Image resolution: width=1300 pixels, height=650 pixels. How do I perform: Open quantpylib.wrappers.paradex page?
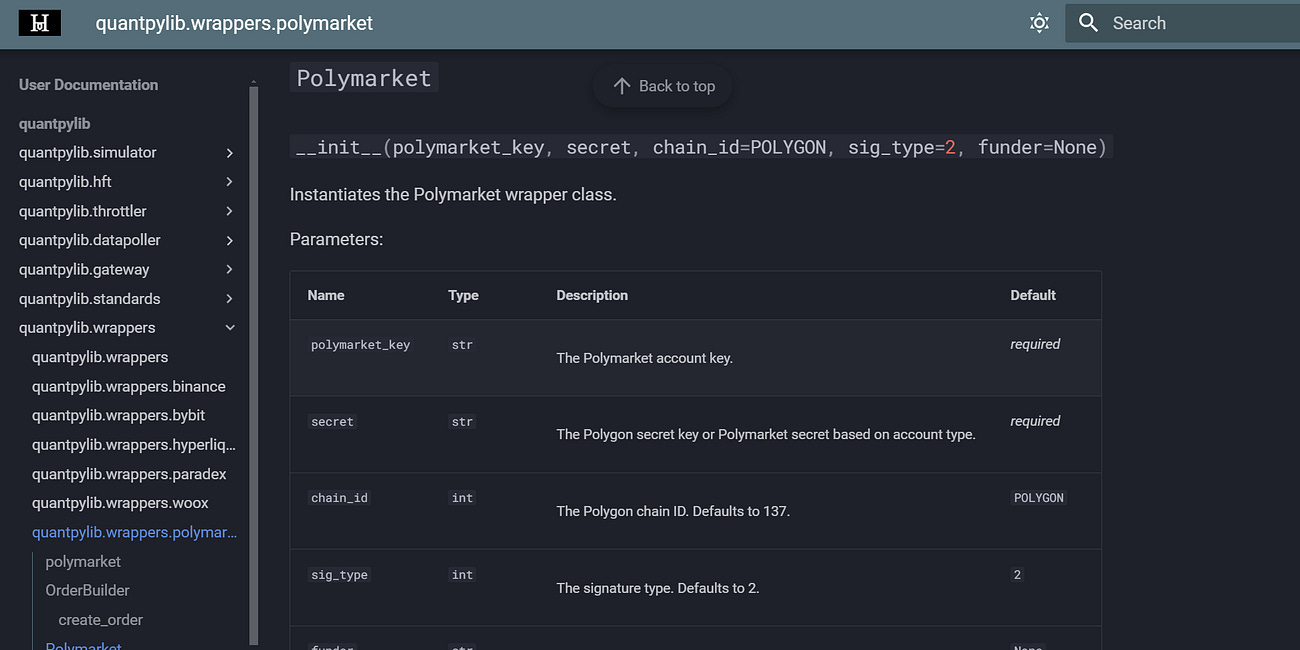[x=129, y=474]
